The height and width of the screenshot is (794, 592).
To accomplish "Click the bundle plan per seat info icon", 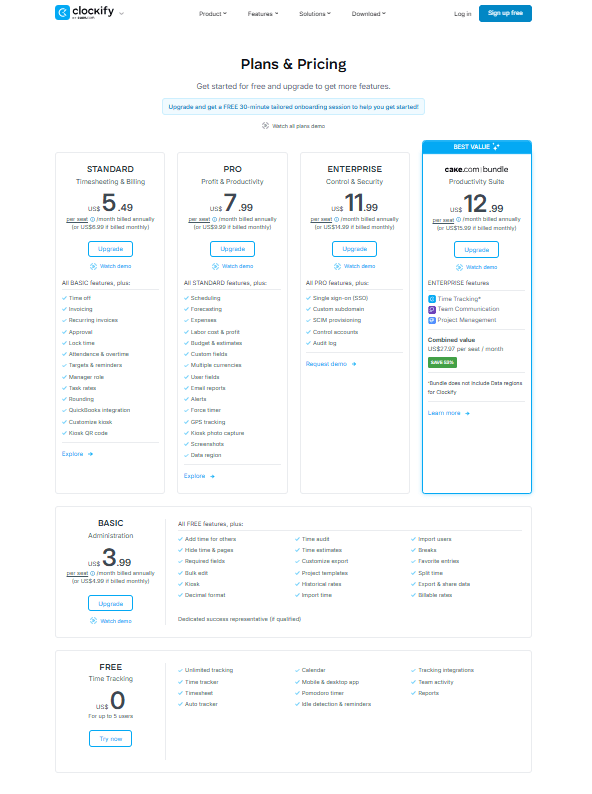I will pos(459,220).
